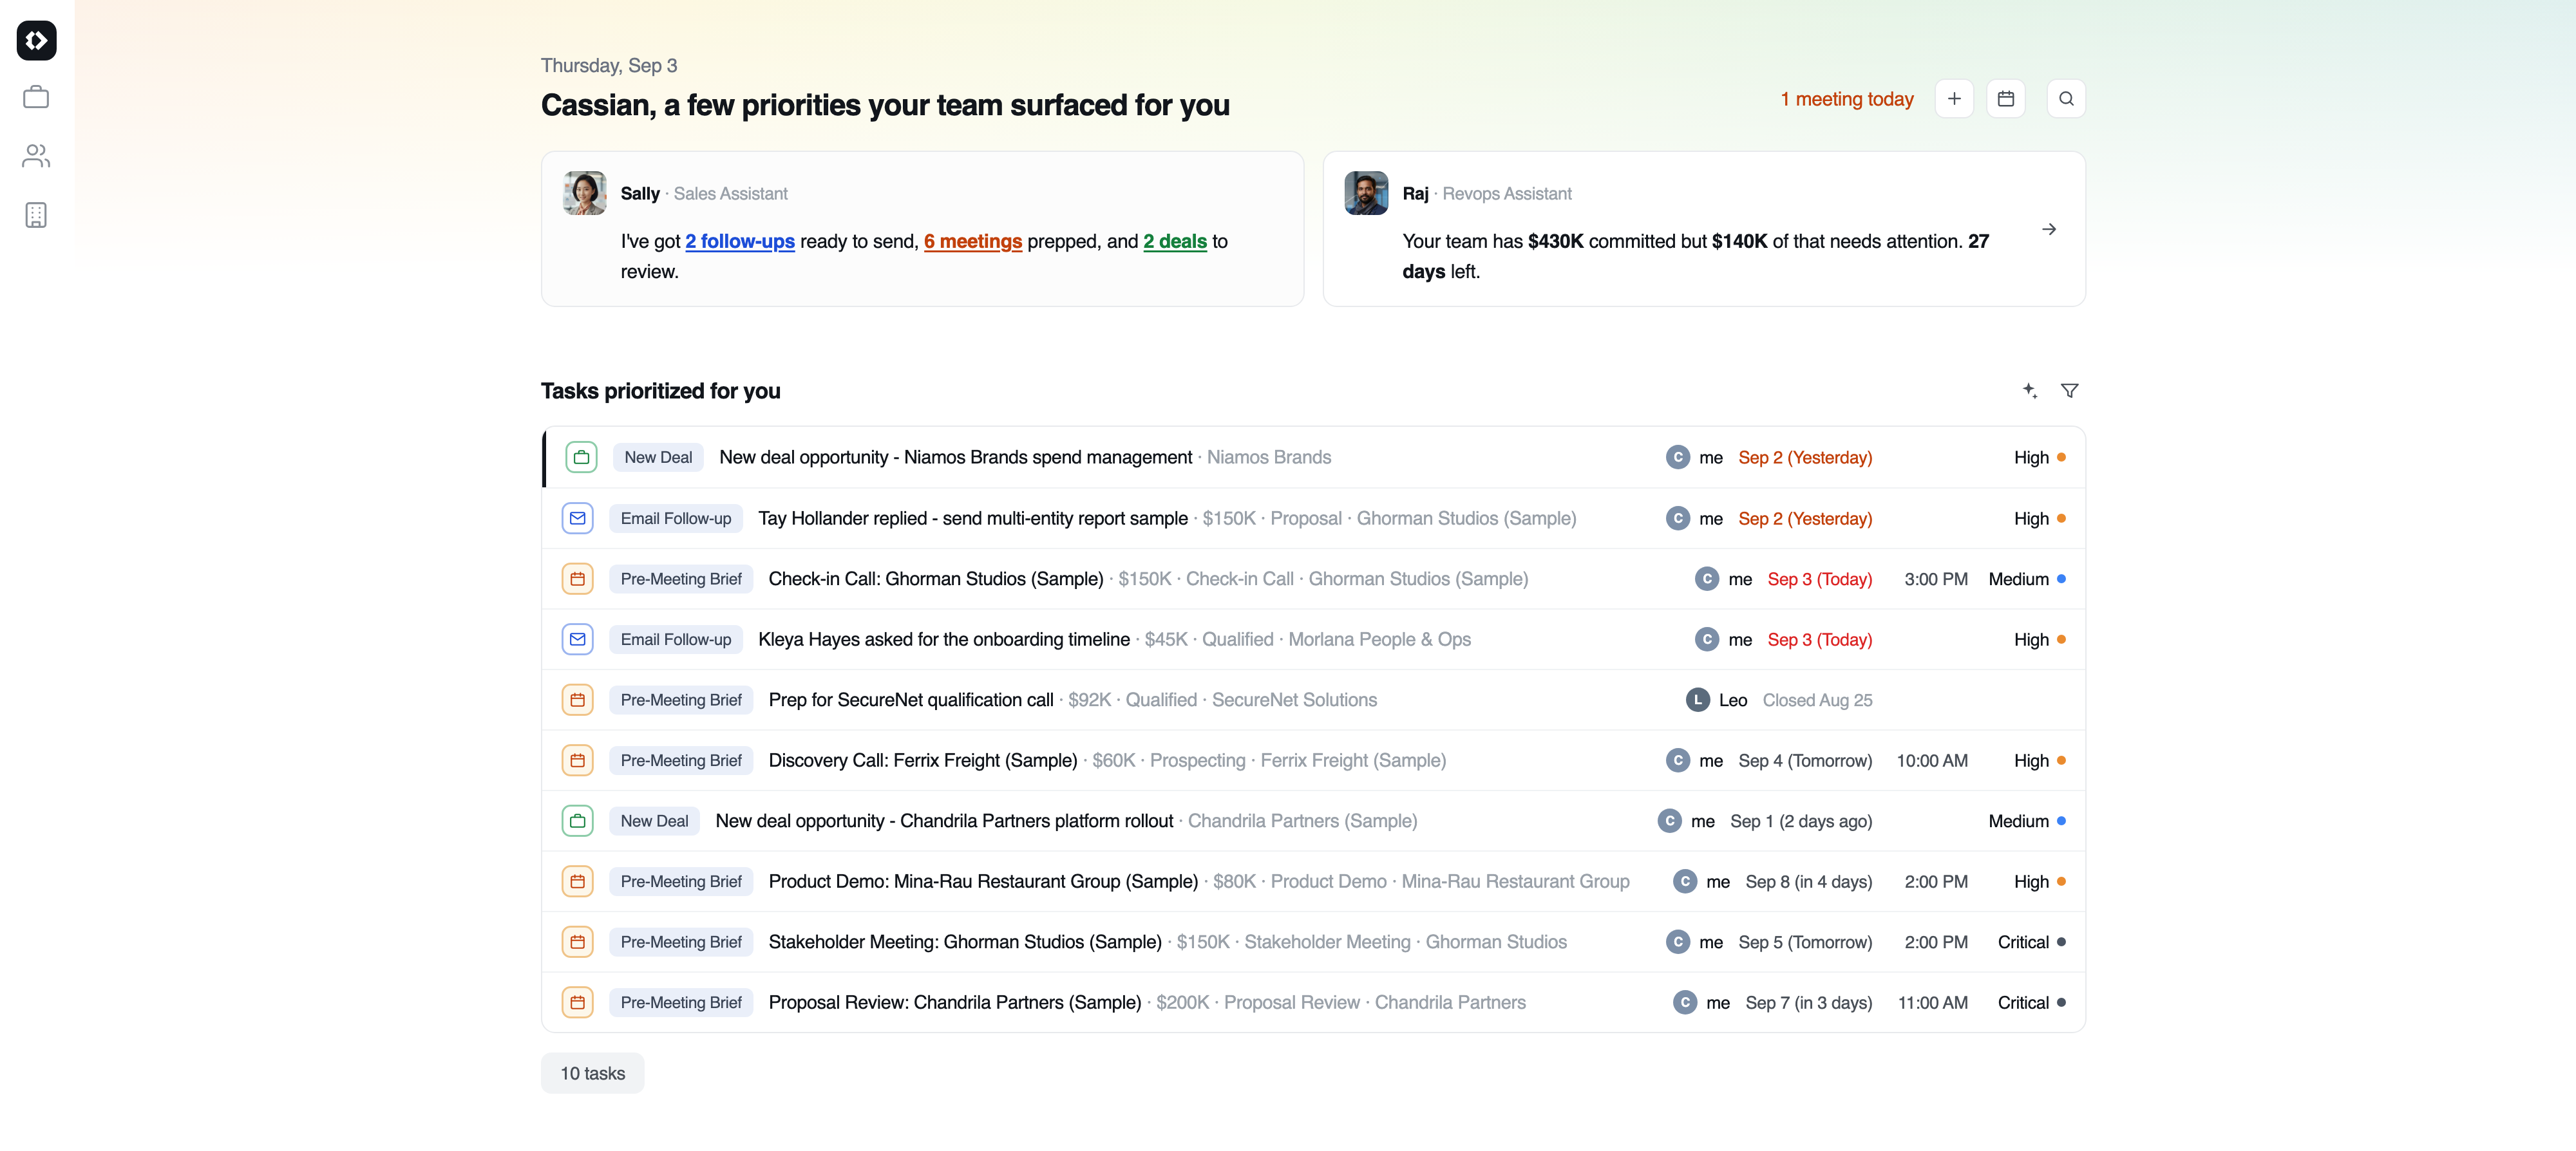
Task: Expand Raj's summary with the arrow
Action: [2049, 229]
